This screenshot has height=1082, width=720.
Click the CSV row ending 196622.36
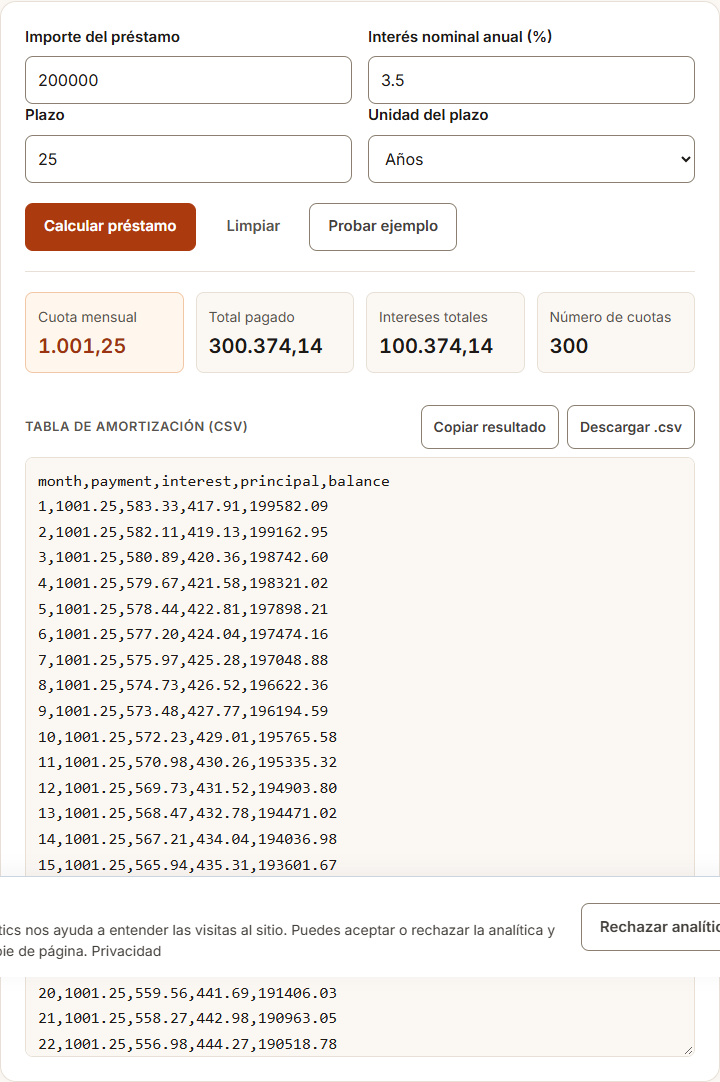pyautogui.click(x=183, y=685)
